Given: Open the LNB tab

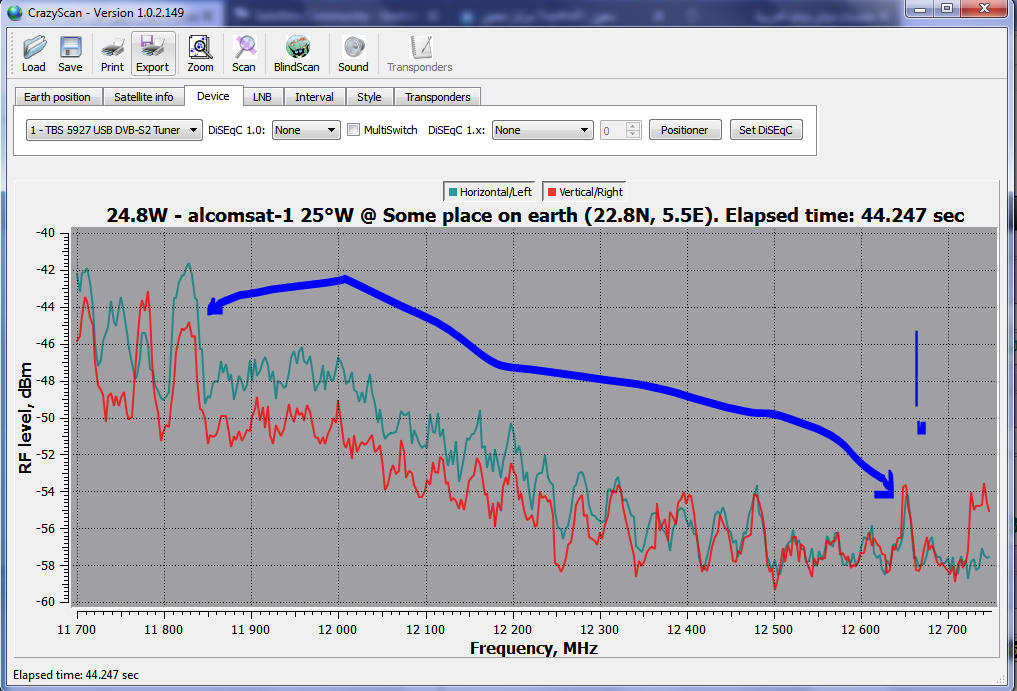Looking at the screenshot, I should (262, 97).
